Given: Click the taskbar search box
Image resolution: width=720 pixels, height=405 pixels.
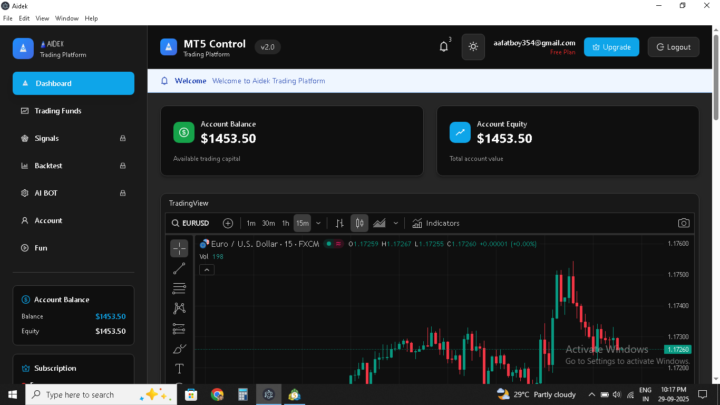Looking at the screenshot, I should point(101,394).
